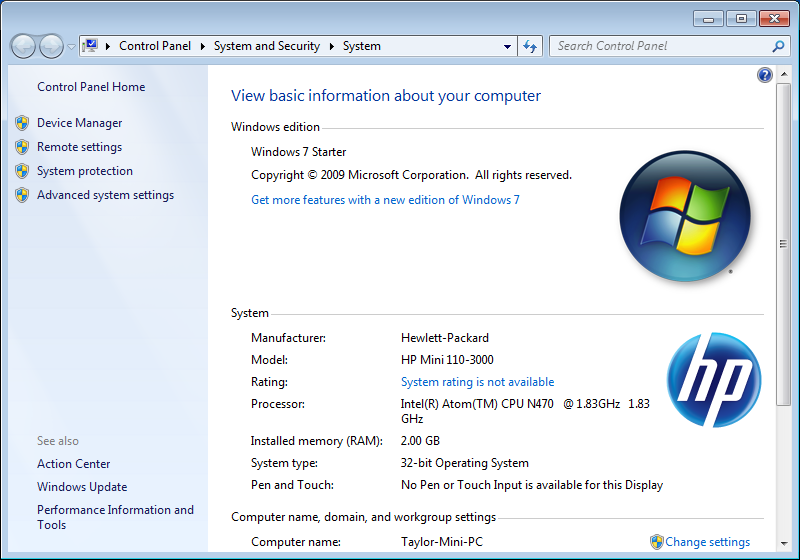The height and width of the screenshot is (560, 800).
Task: Open Device Manager from left pane
Action: 79,123
